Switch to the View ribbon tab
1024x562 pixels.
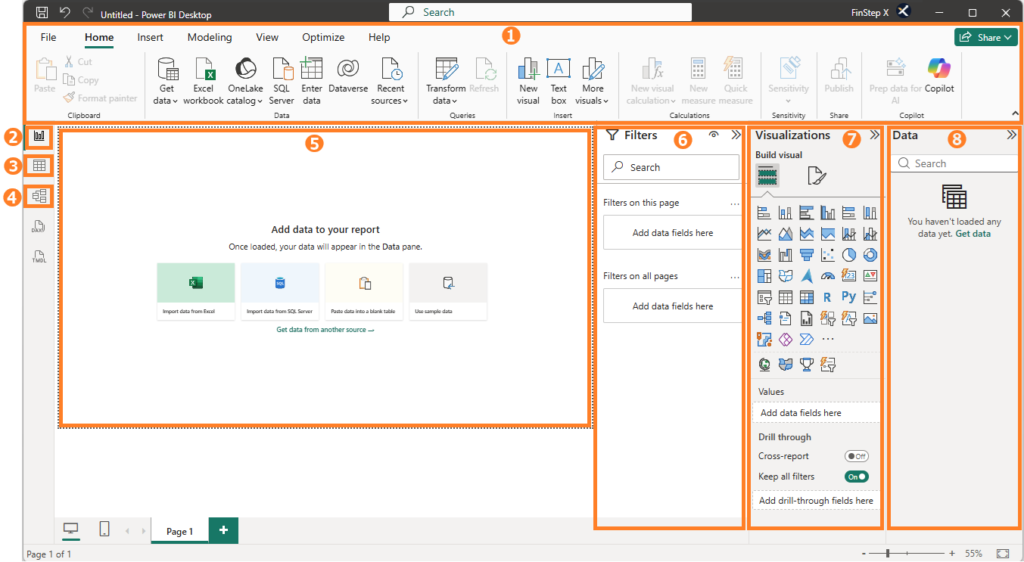pos(267,37)
